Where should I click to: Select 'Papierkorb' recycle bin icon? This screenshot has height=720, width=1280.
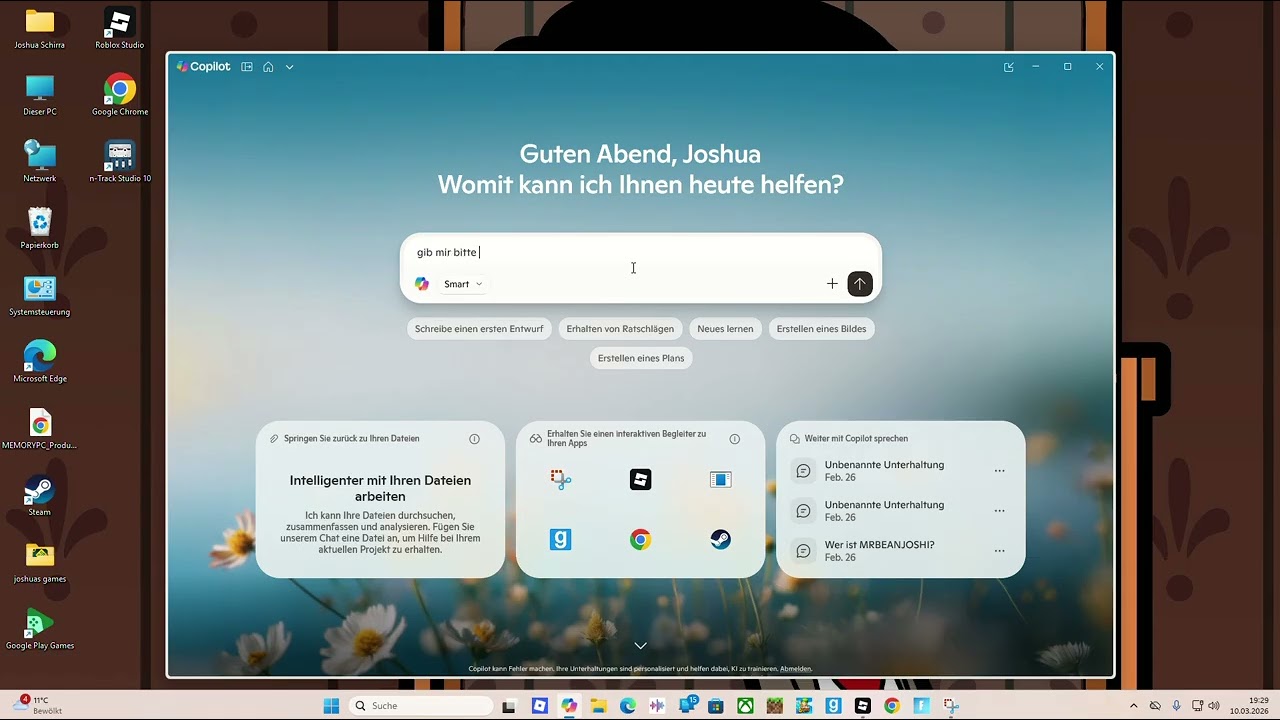tap(40, 230)
